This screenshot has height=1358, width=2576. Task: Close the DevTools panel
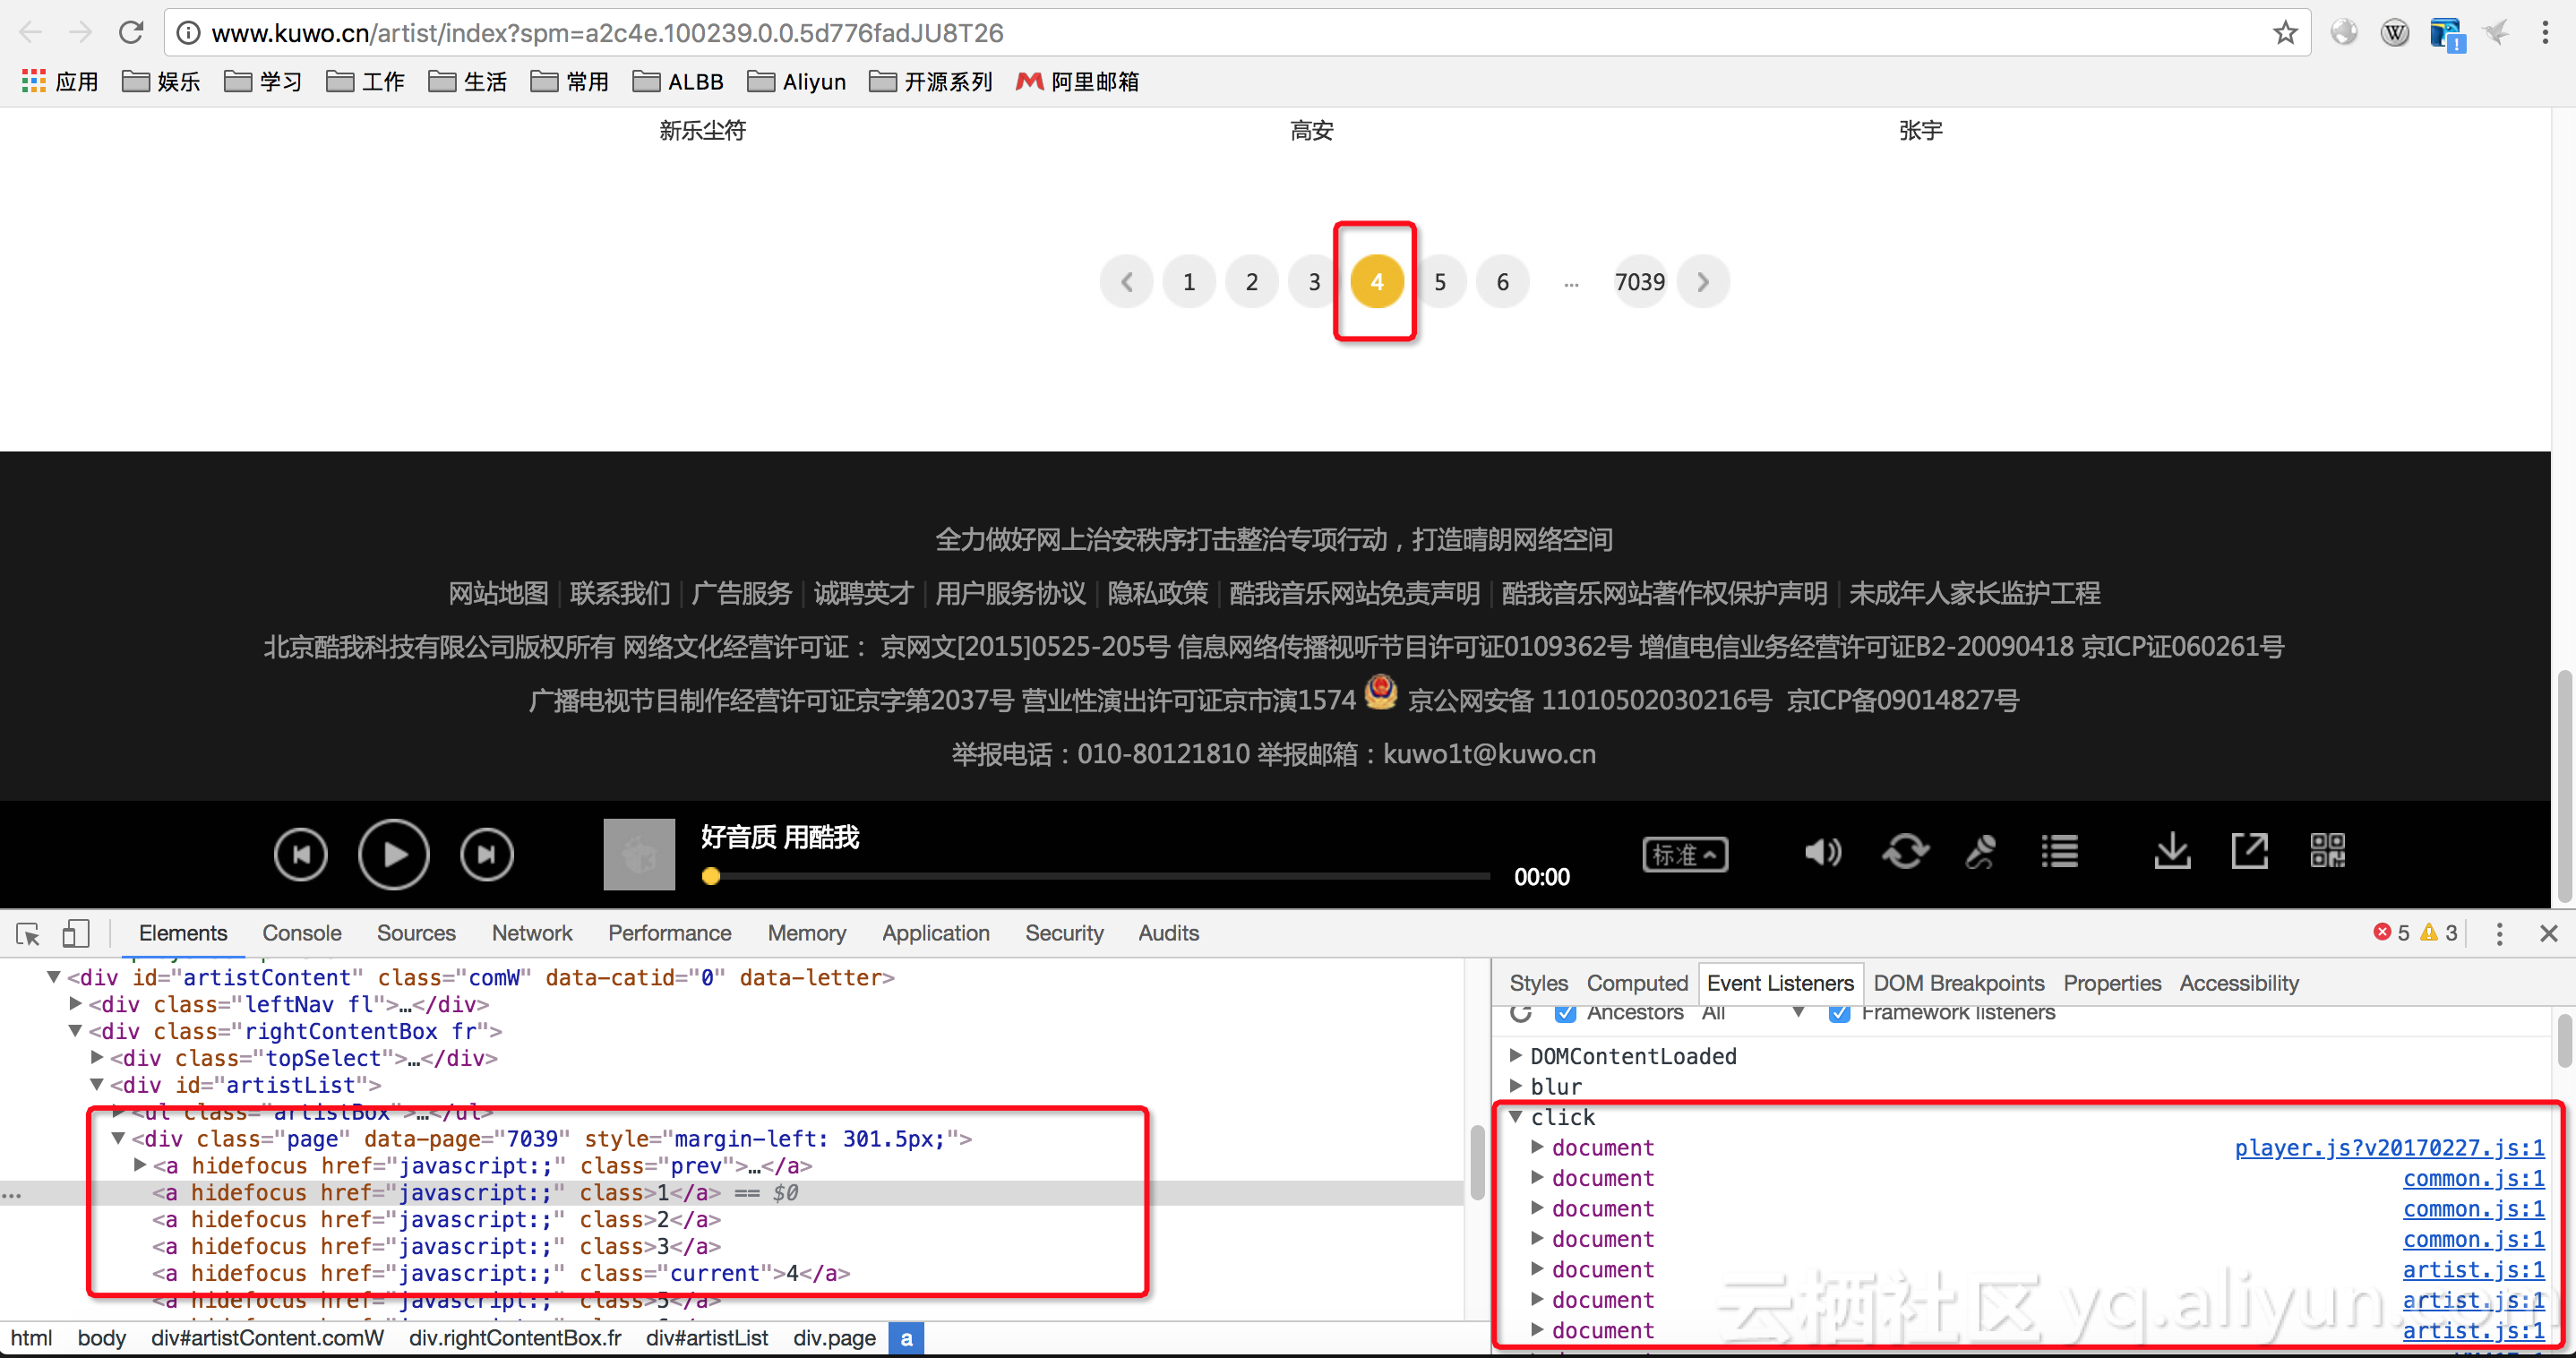coord(2548,933)
